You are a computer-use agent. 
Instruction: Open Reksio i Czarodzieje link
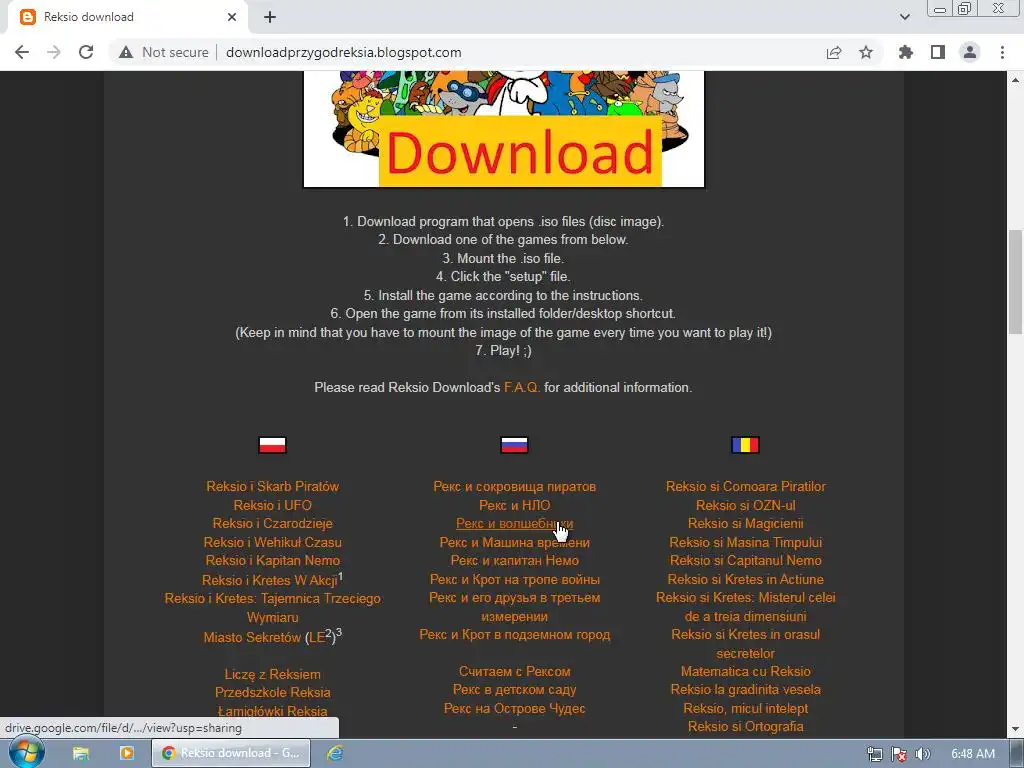pos(272,524)
